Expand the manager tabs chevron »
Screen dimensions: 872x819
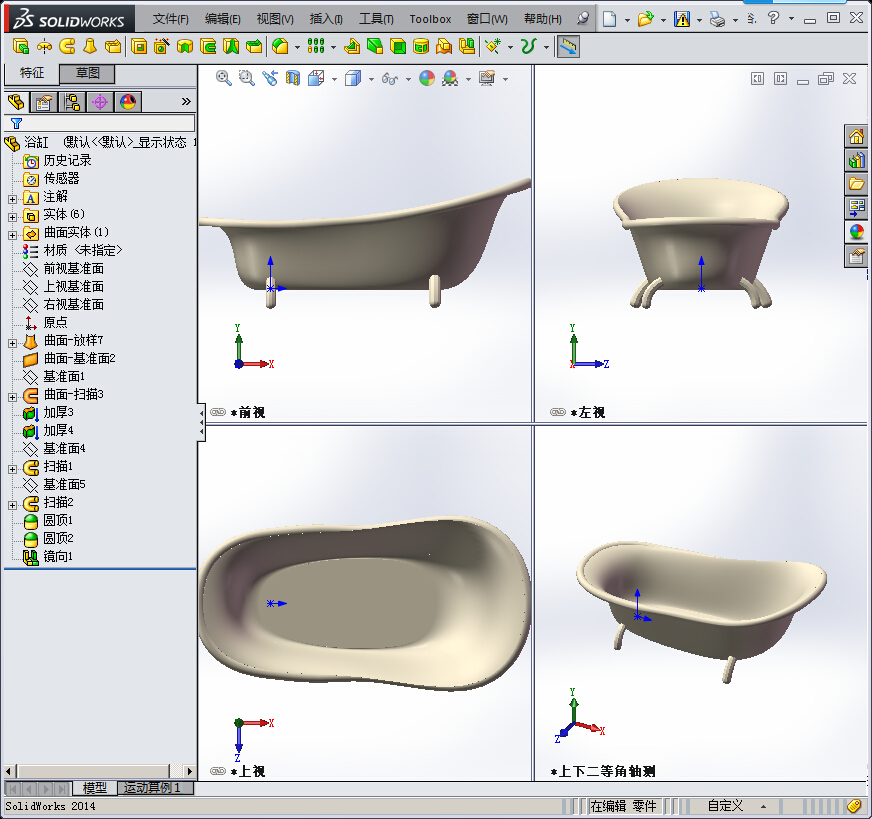tap(186, 101)
